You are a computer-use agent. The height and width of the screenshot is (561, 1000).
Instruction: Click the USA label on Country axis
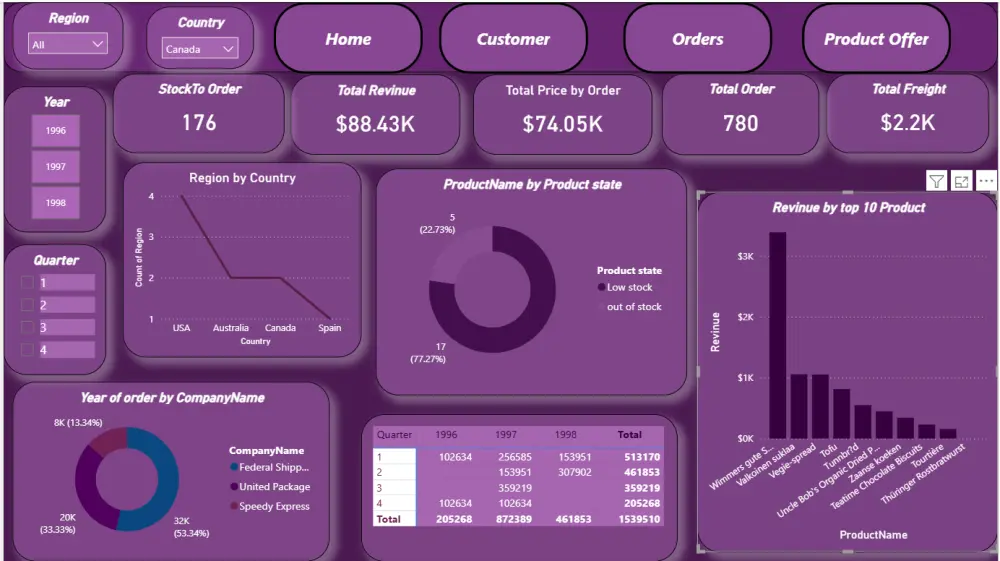[181, 328]
